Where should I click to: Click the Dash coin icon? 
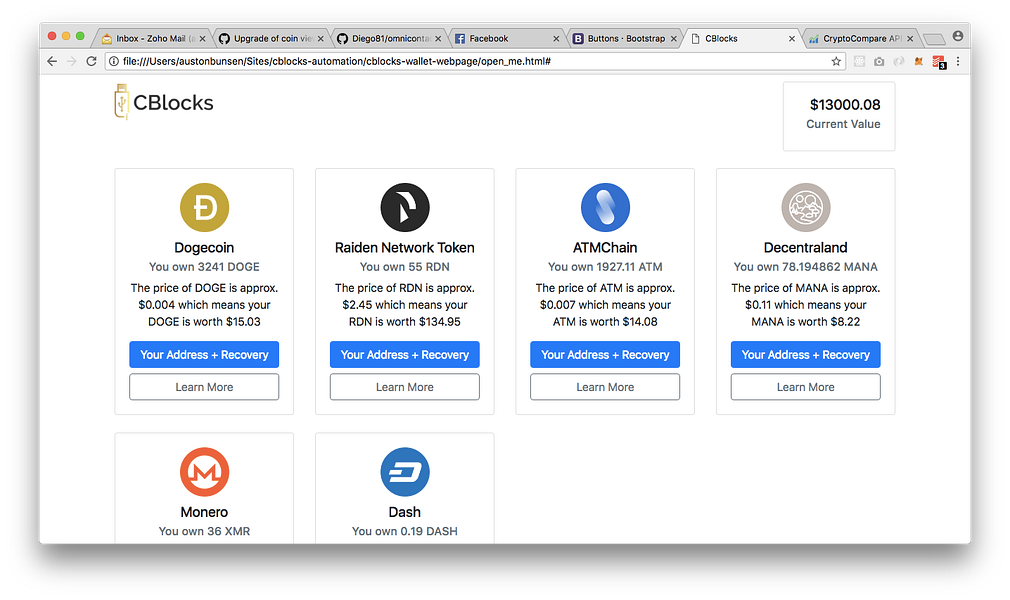pos(405,472)
